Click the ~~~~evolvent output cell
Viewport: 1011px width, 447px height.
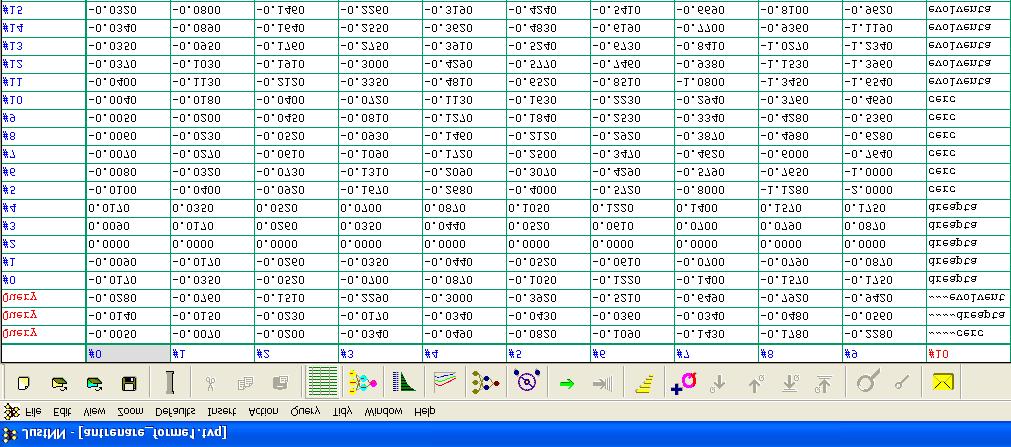click(x=968, y=298)
